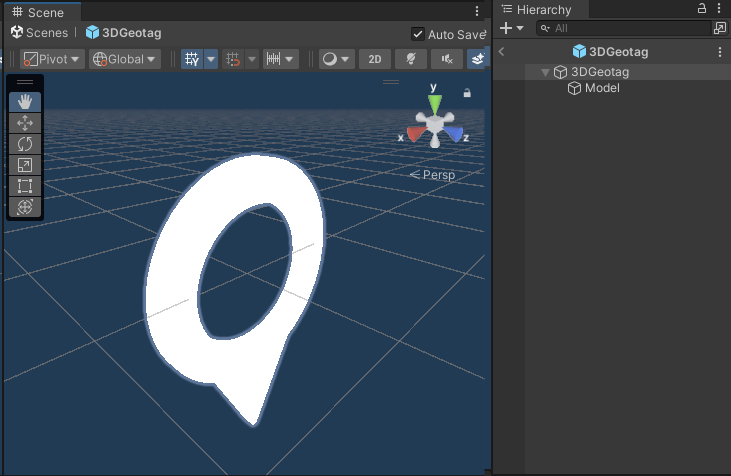Toggle scene audio mute button
731x476 pixels.
click(x=447, y=59)
